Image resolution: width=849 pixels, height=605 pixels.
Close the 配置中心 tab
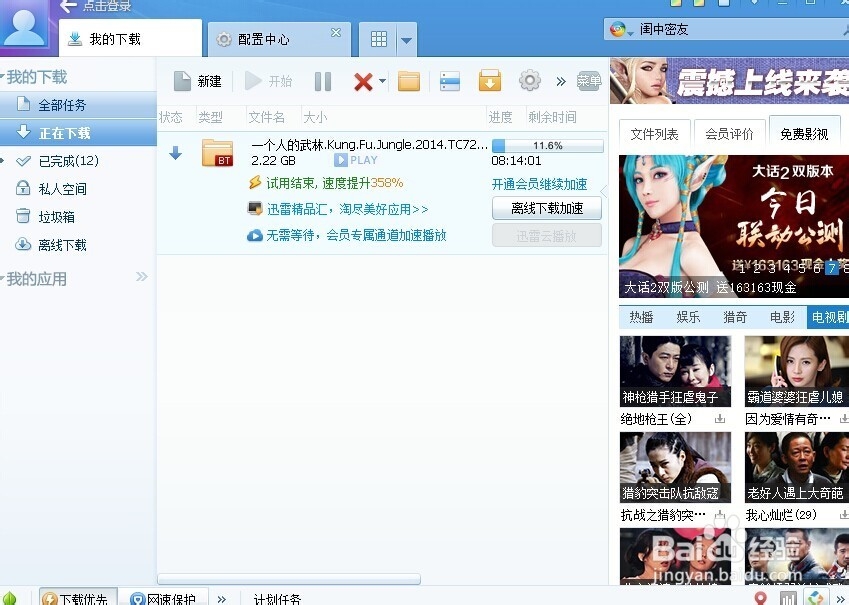336,32
